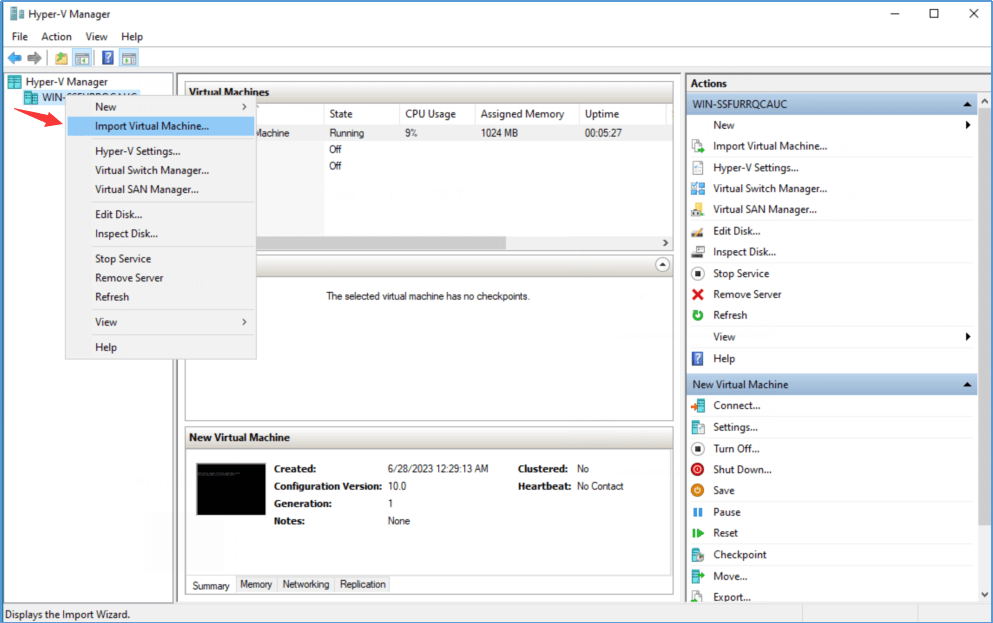Click the Virtual Switch Manager icon in Actions
Viewport: 993px width, 623px height.
698,189
